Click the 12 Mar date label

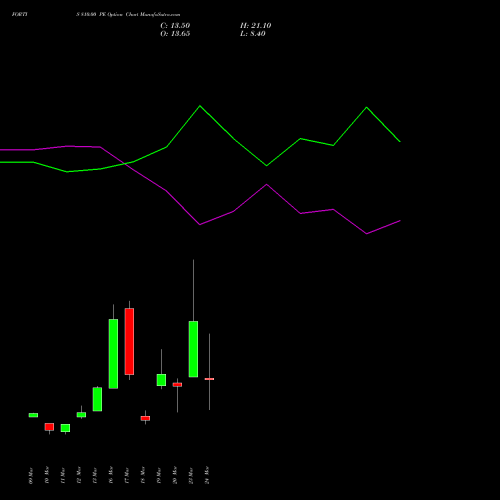[x=79, y=475]
